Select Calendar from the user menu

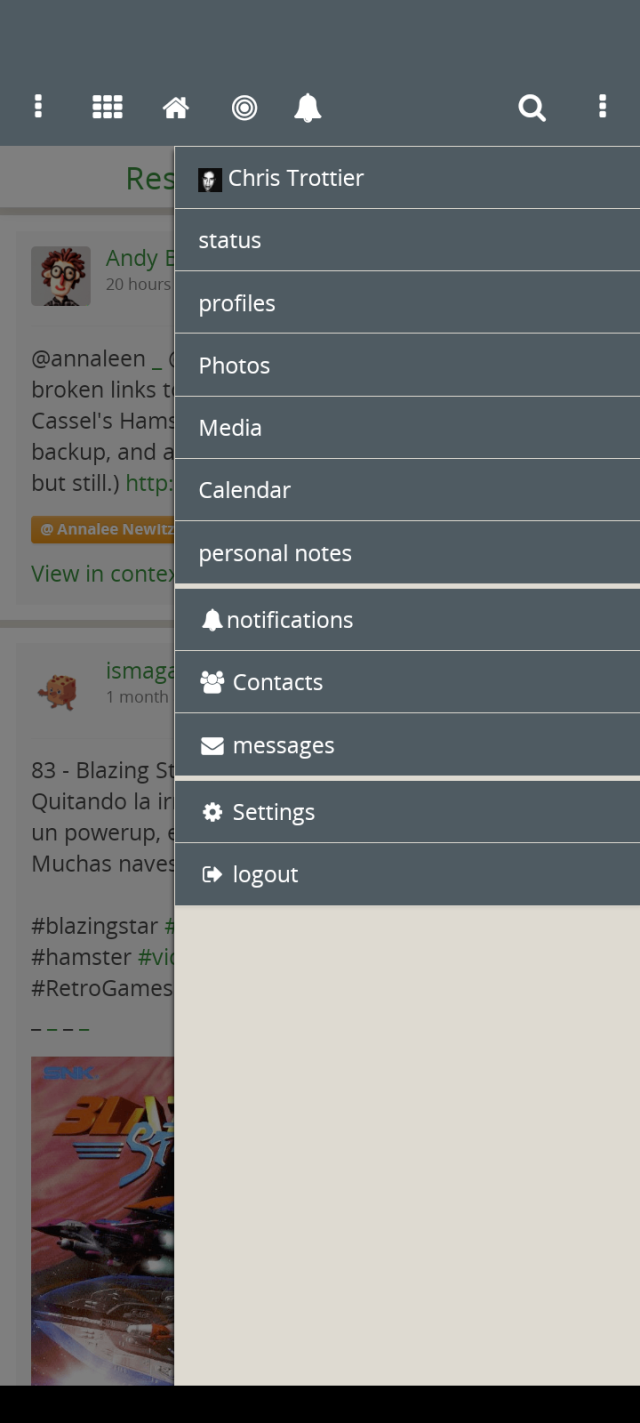(244, 489)
